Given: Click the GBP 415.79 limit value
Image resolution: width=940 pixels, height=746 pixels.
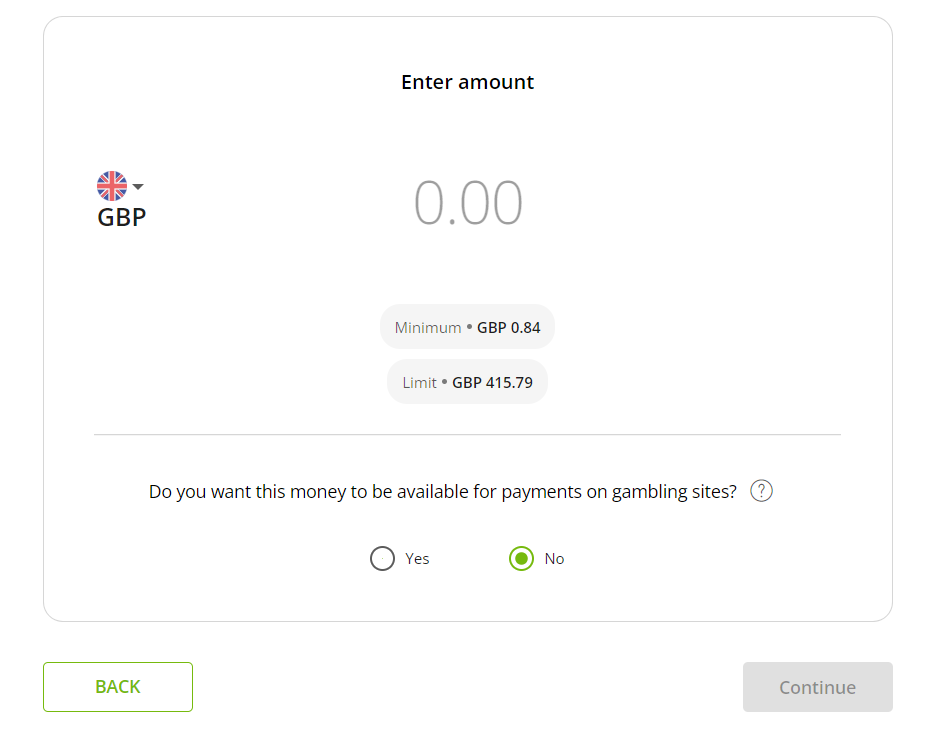Looking at the screenshot, I should [492, 383].
